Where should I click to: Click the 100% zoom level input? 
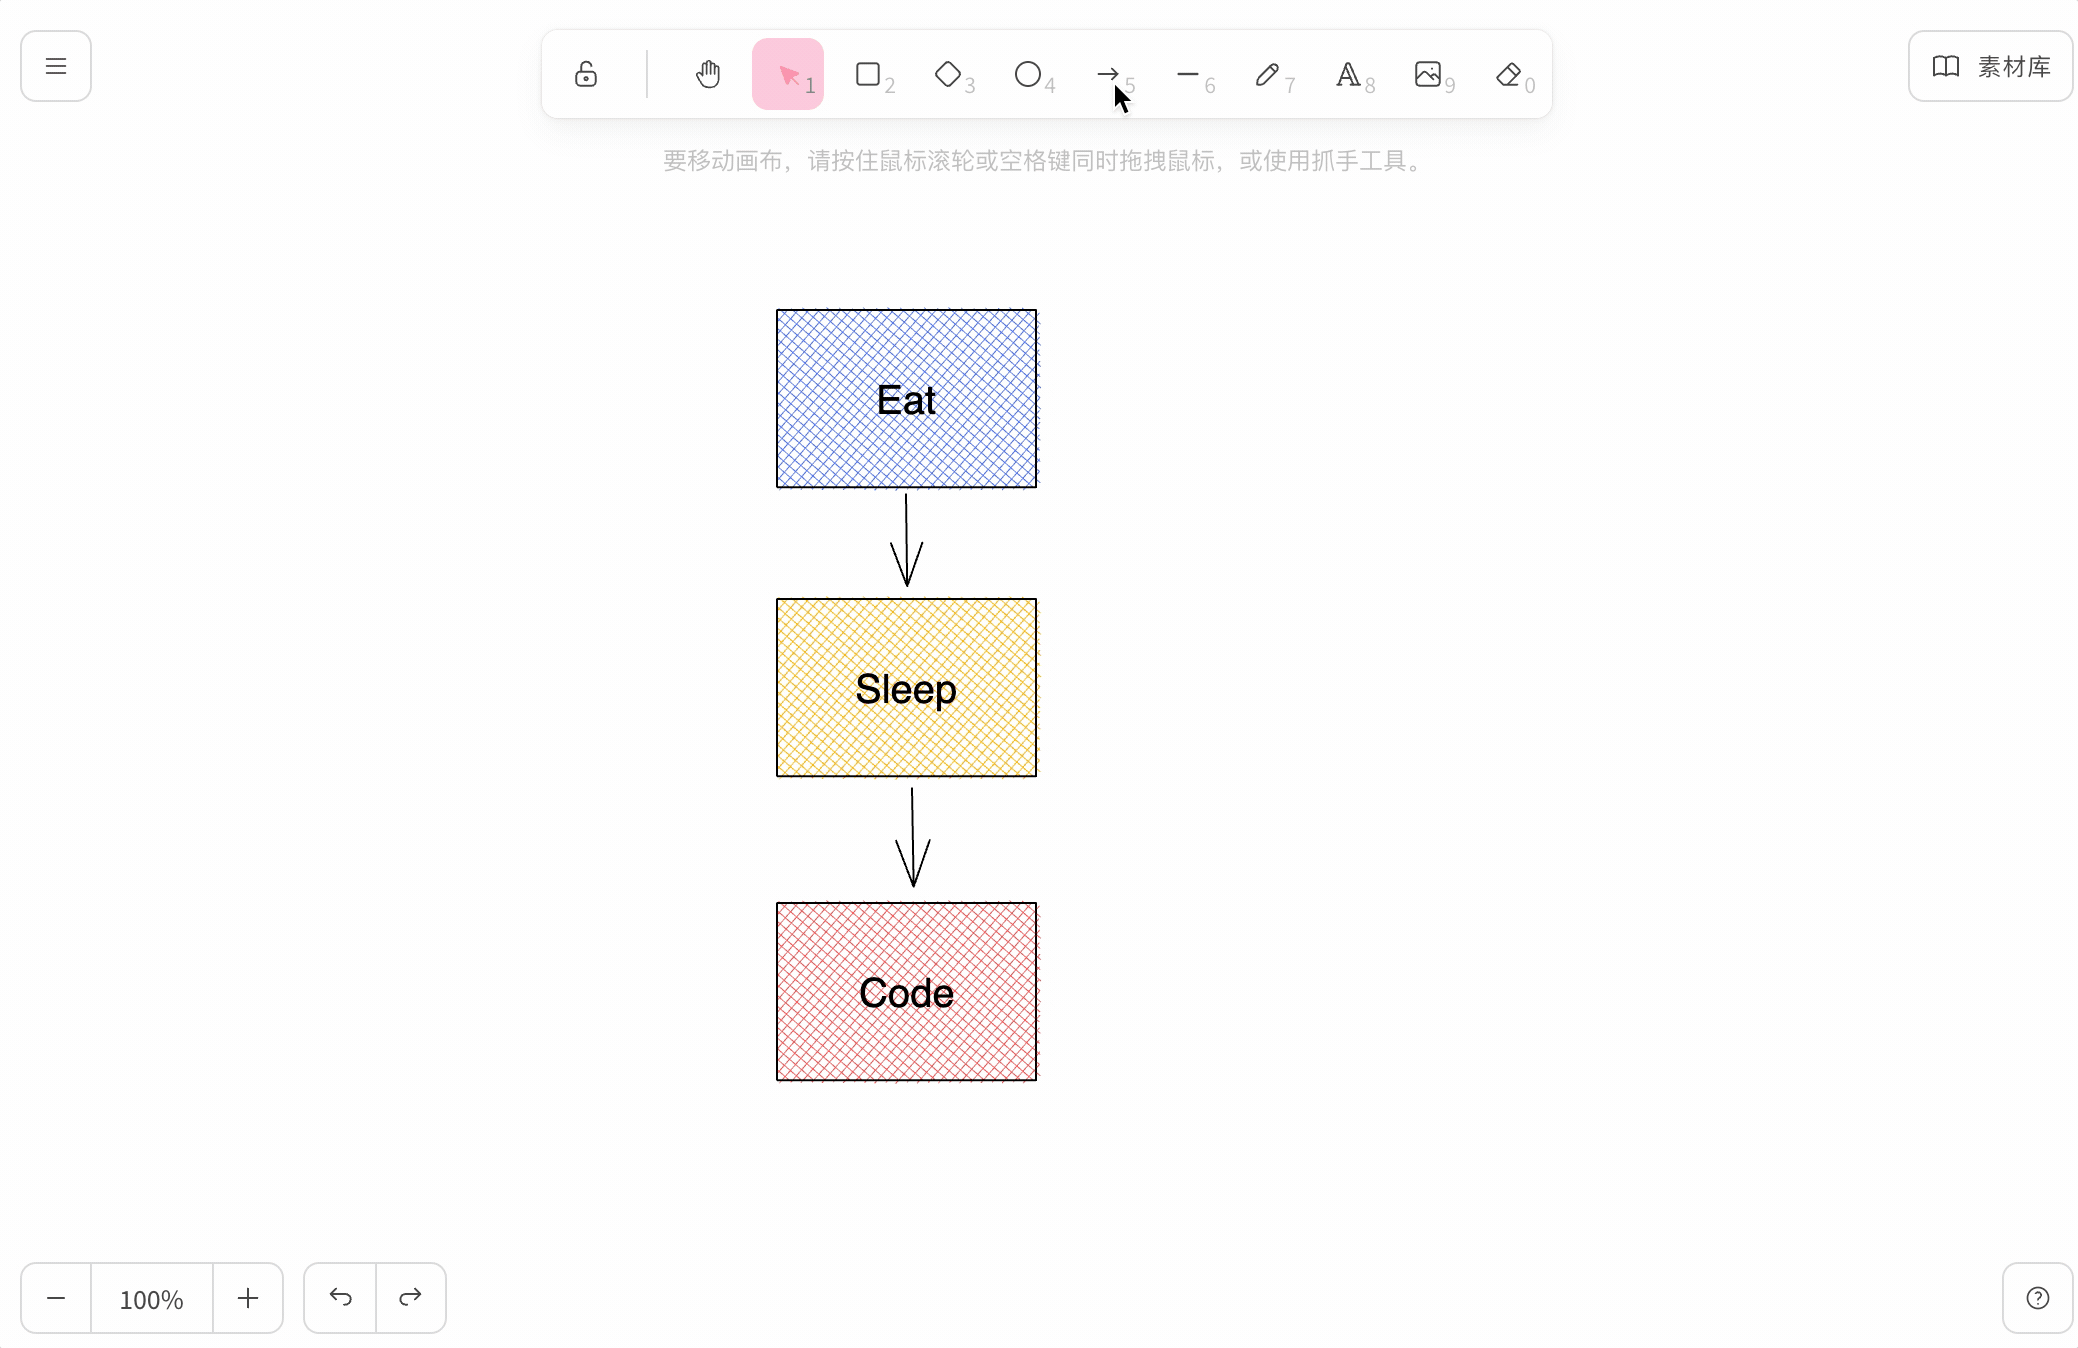pyautogui.click(x=151, y=1298)
